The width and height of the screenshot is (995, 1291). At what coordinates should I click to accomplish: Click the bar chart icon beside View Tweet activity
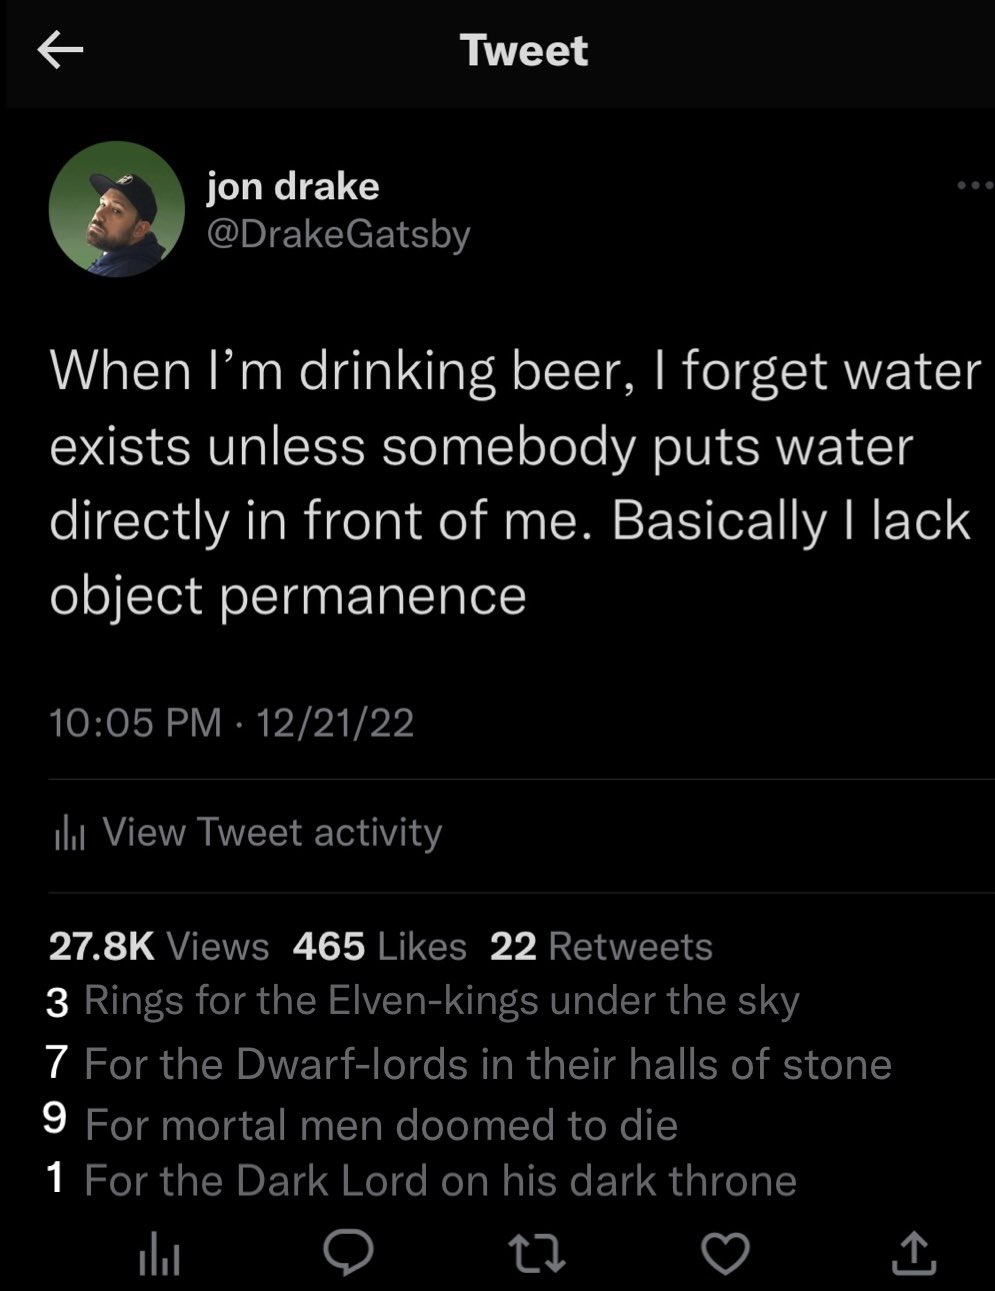[70, 833]
